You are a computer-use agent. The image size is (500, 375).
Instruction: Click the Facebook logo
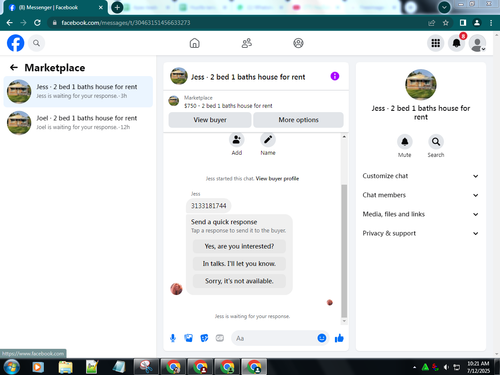16,43
